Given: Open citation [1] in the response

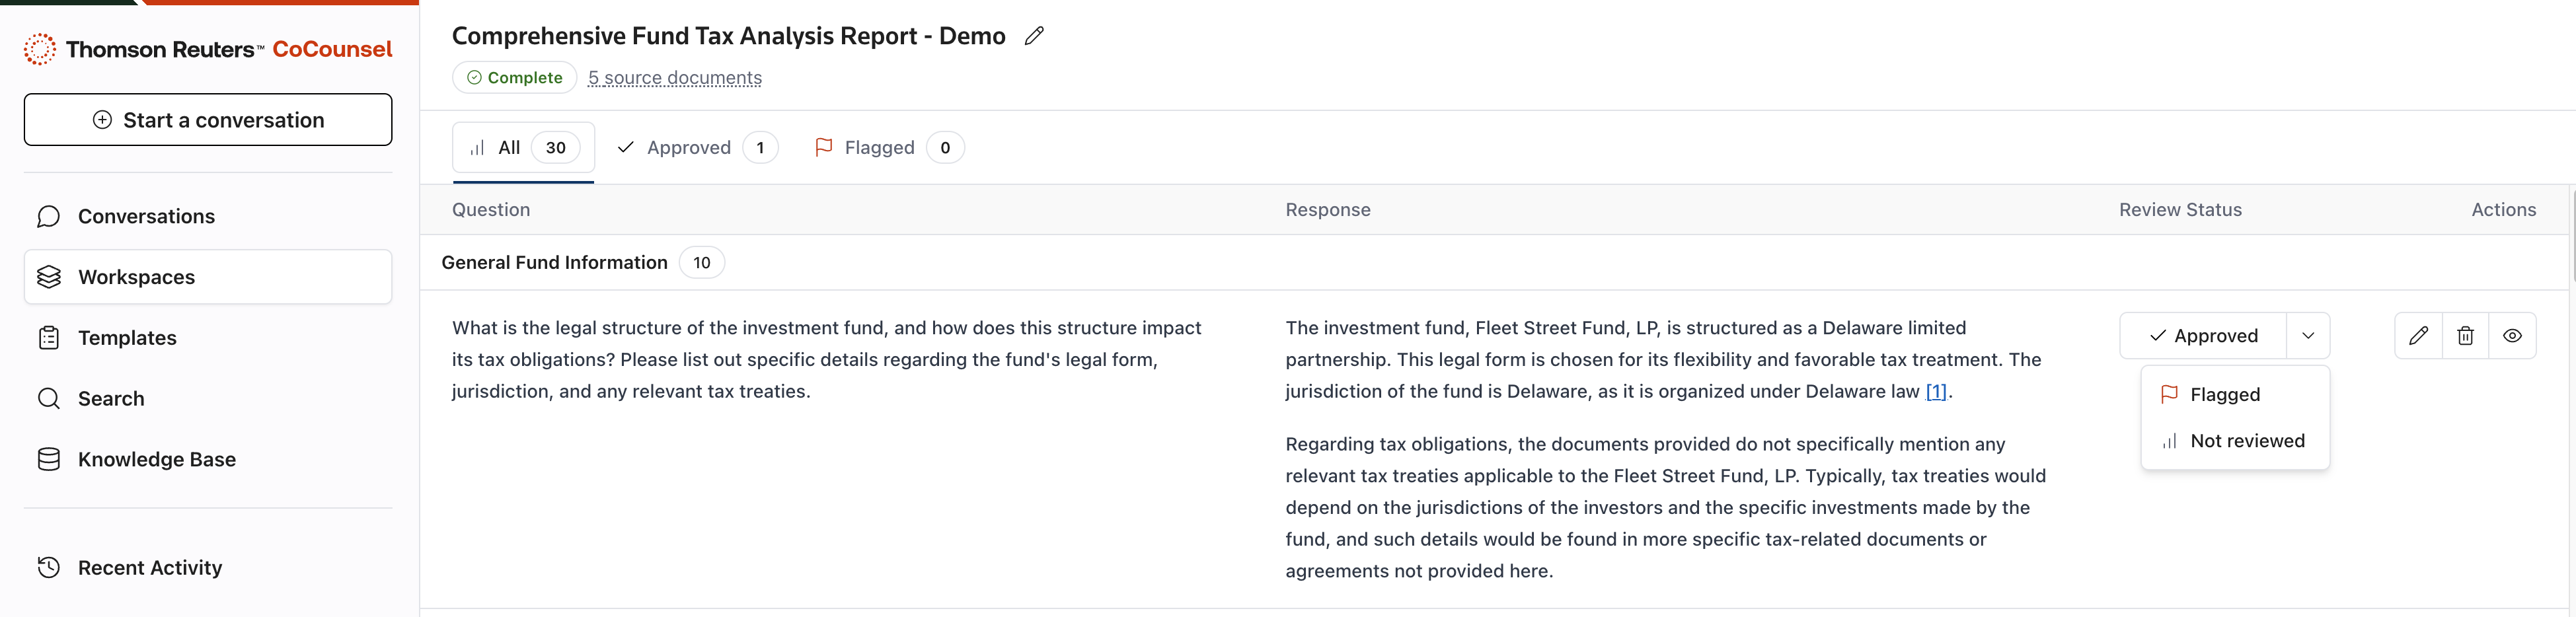Looking at the screenshot, I should tap(1936, 392).
